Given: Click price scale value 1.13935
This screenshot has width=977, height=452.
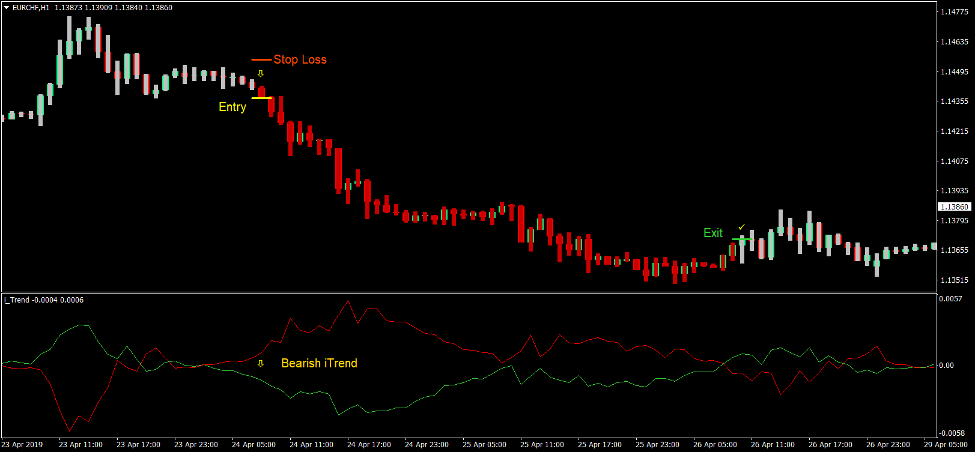Looking at the screenshot, I should pyautogui.click(x=956, y=191).
